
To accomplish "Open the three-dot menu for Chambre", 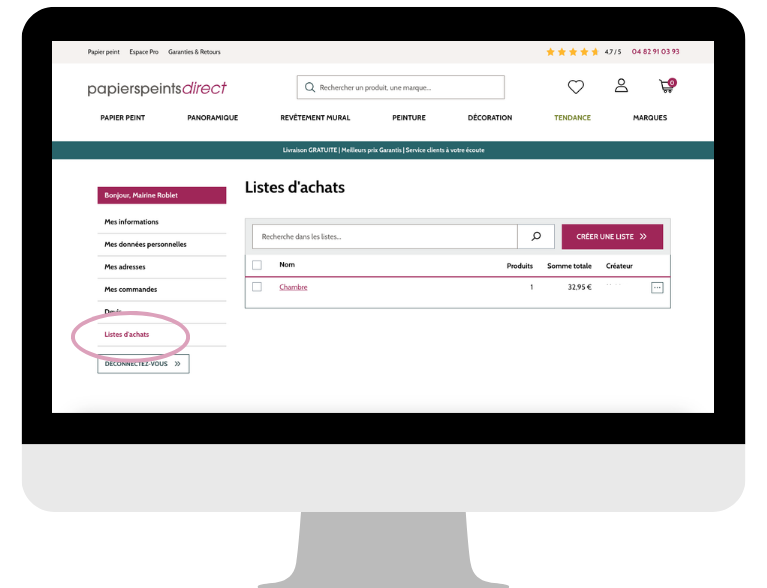I will coord(657,288).
